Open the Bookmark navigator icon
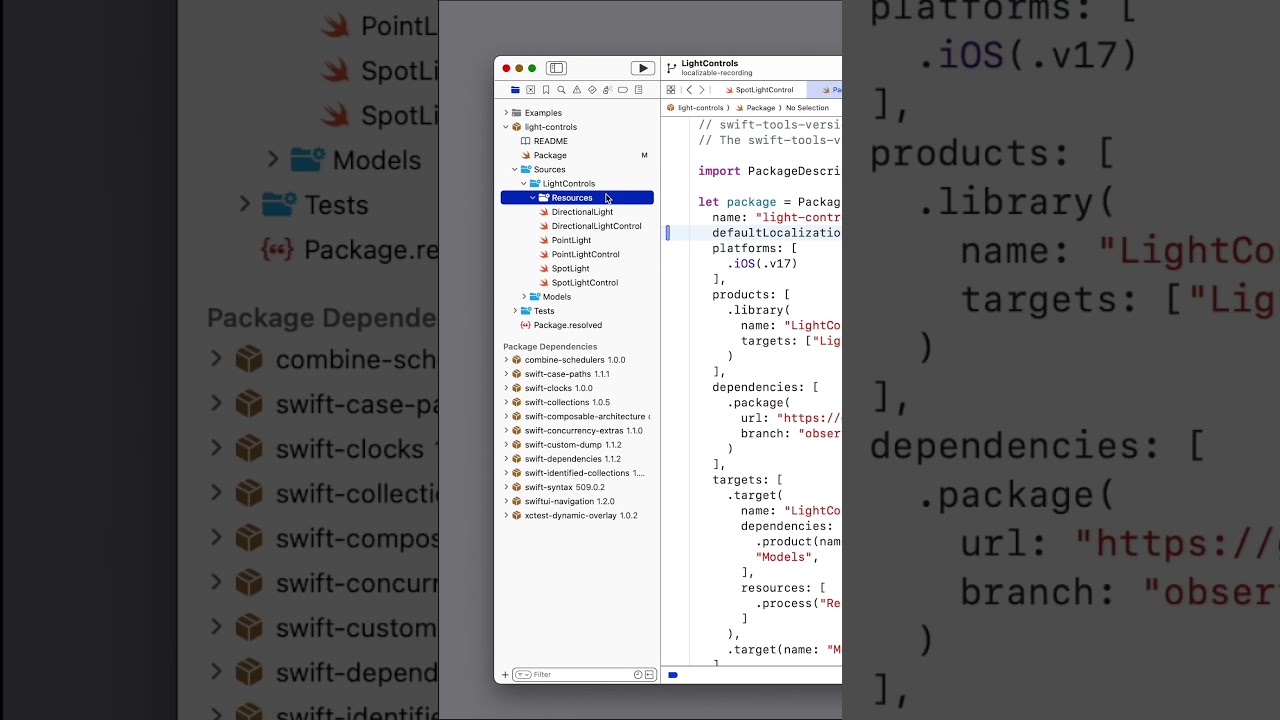 coord(546,90)
